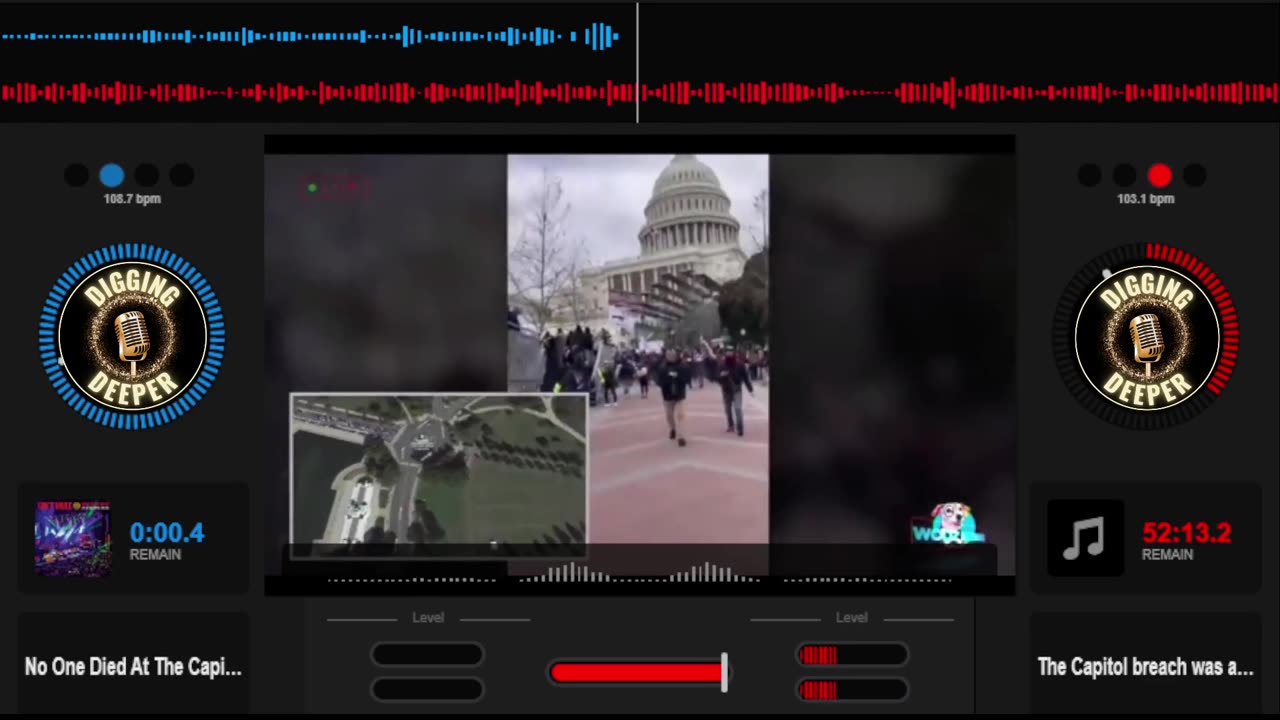Screen dimensions: 1280x720
Task: Click the dog mascot logo in video corner
Action: pos(948,524)
